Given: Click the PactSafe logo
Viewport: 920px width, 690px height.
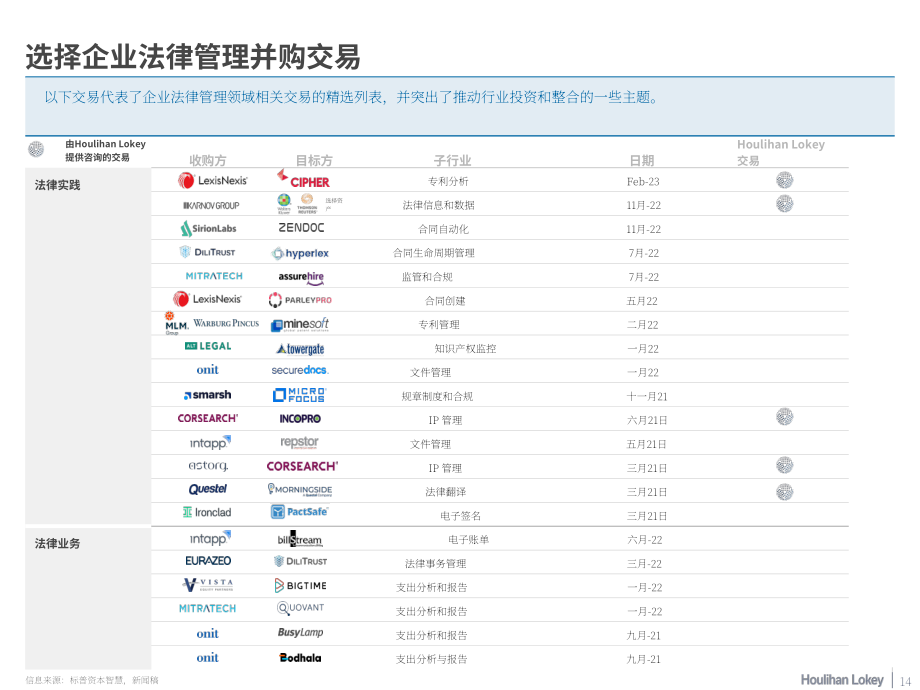Looking at the screenshot, I should coord(299,512).
